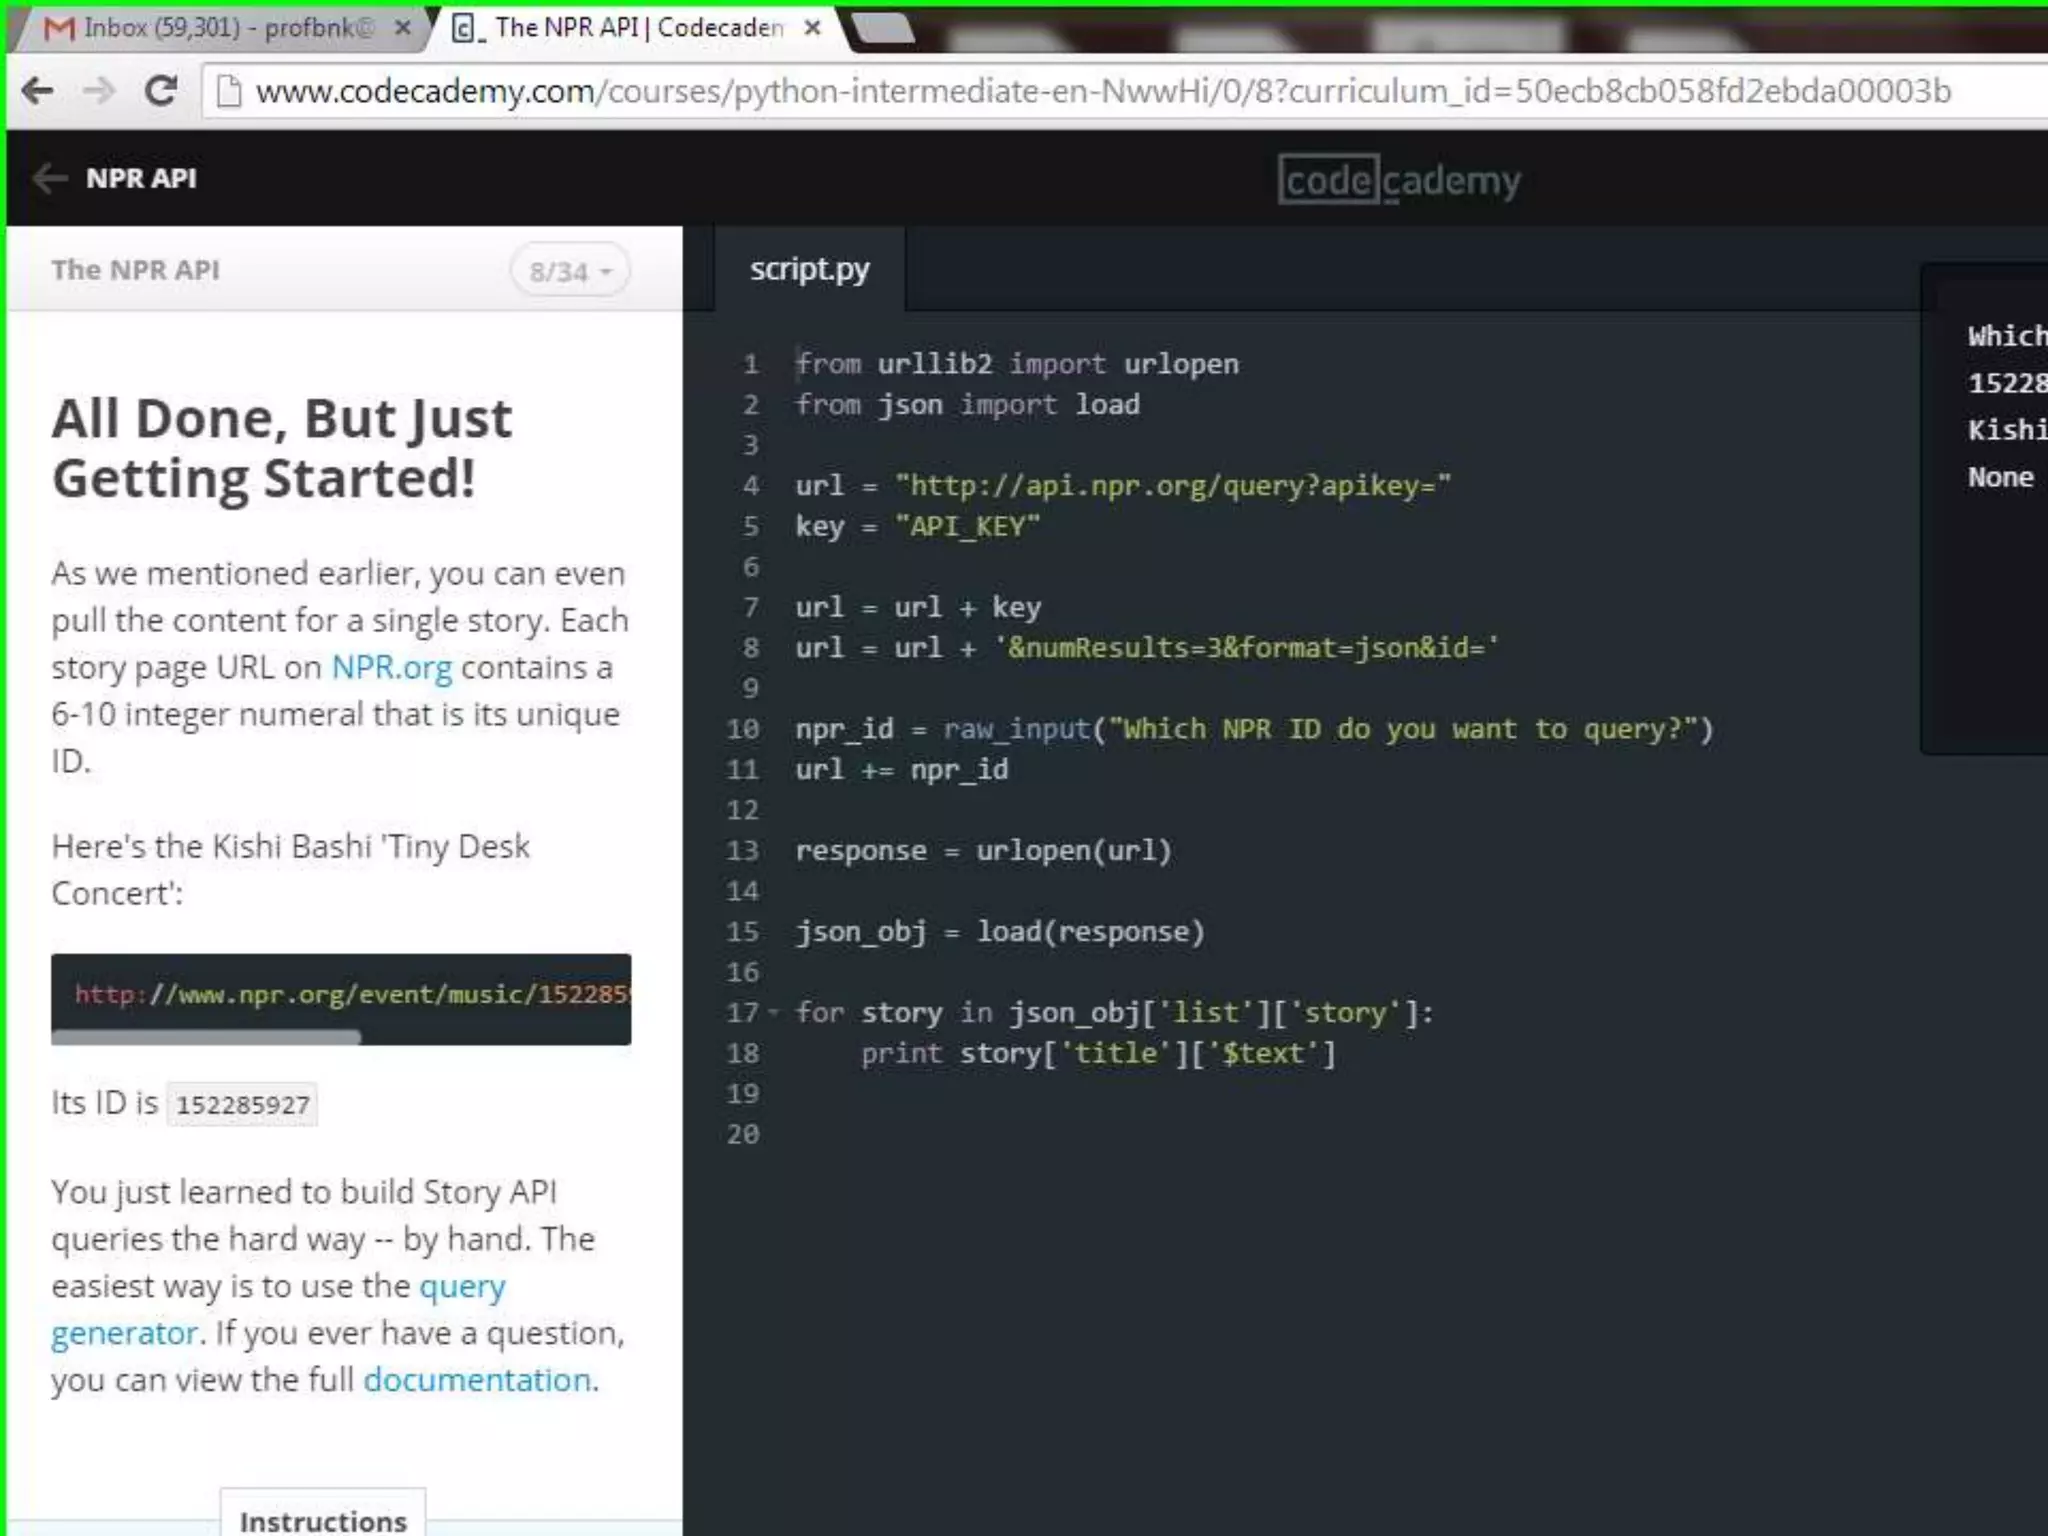The height and width of the screenshot is (1536, 2048).
Task: Open the NPR.org link
Action: pyautogui.click(x=392, y=667)
